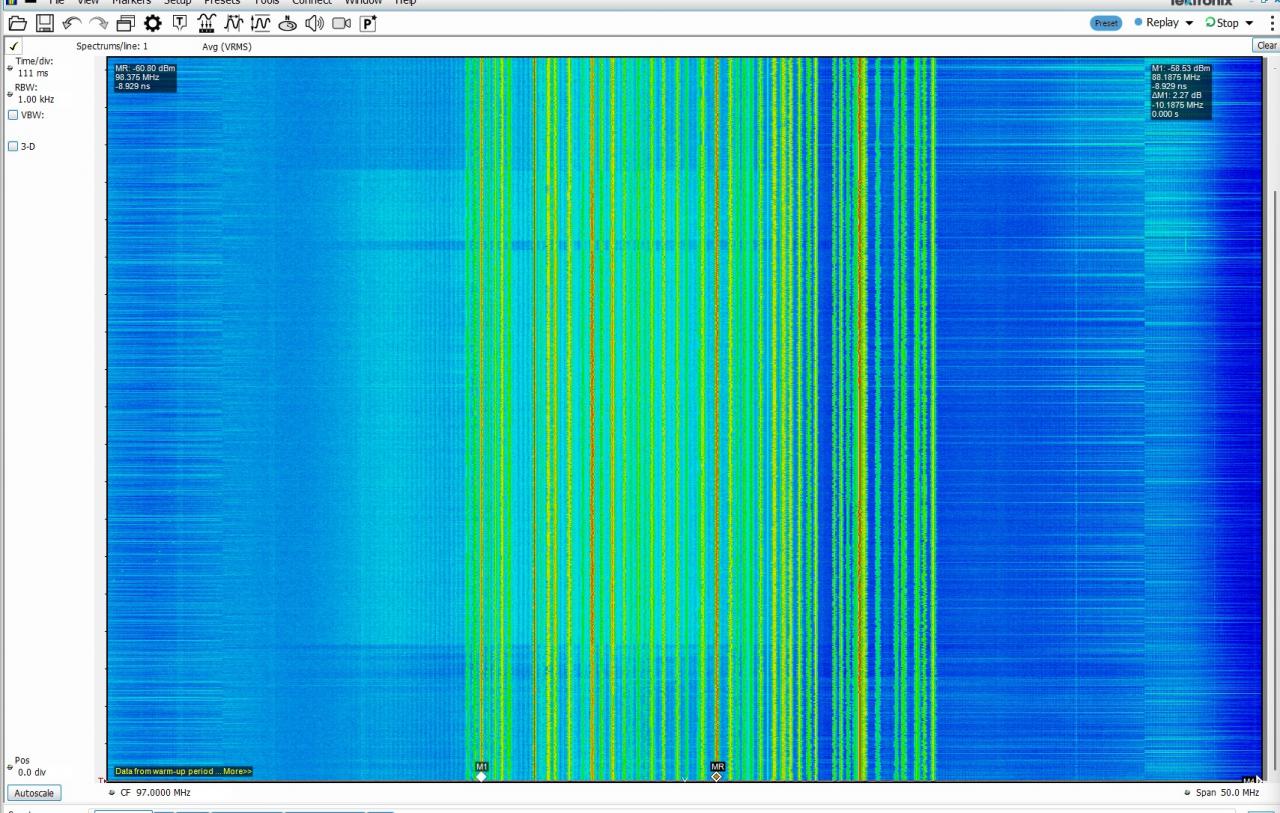Open a file with the folder icon
The width and height of the screenshot is (1280, 813).
pos(17,23)
